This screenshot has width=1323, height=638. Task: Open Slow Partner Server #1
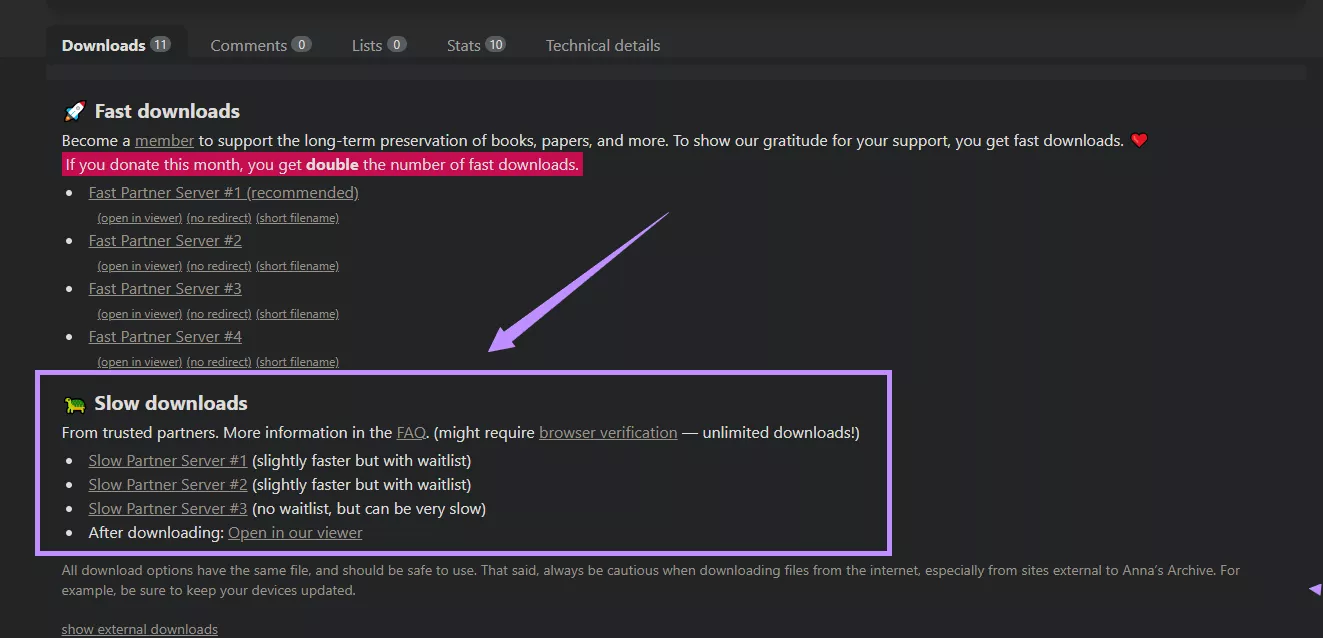point(167,460)
